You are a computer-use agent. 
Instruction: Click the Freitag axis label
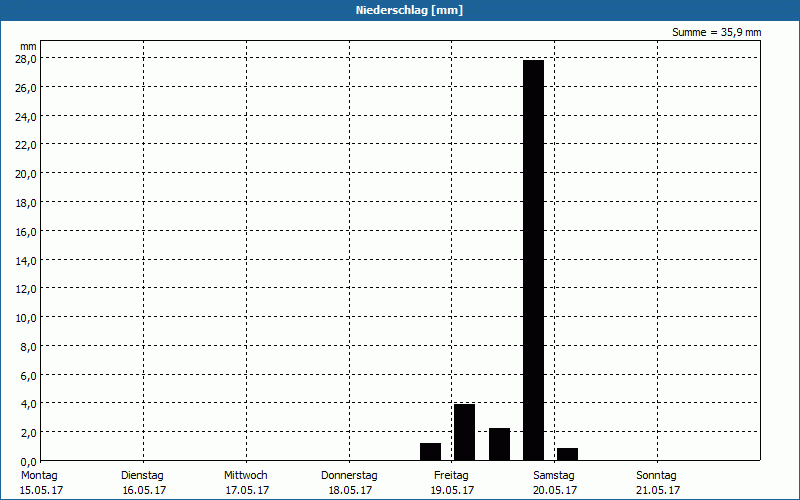[x=451, y=476]
